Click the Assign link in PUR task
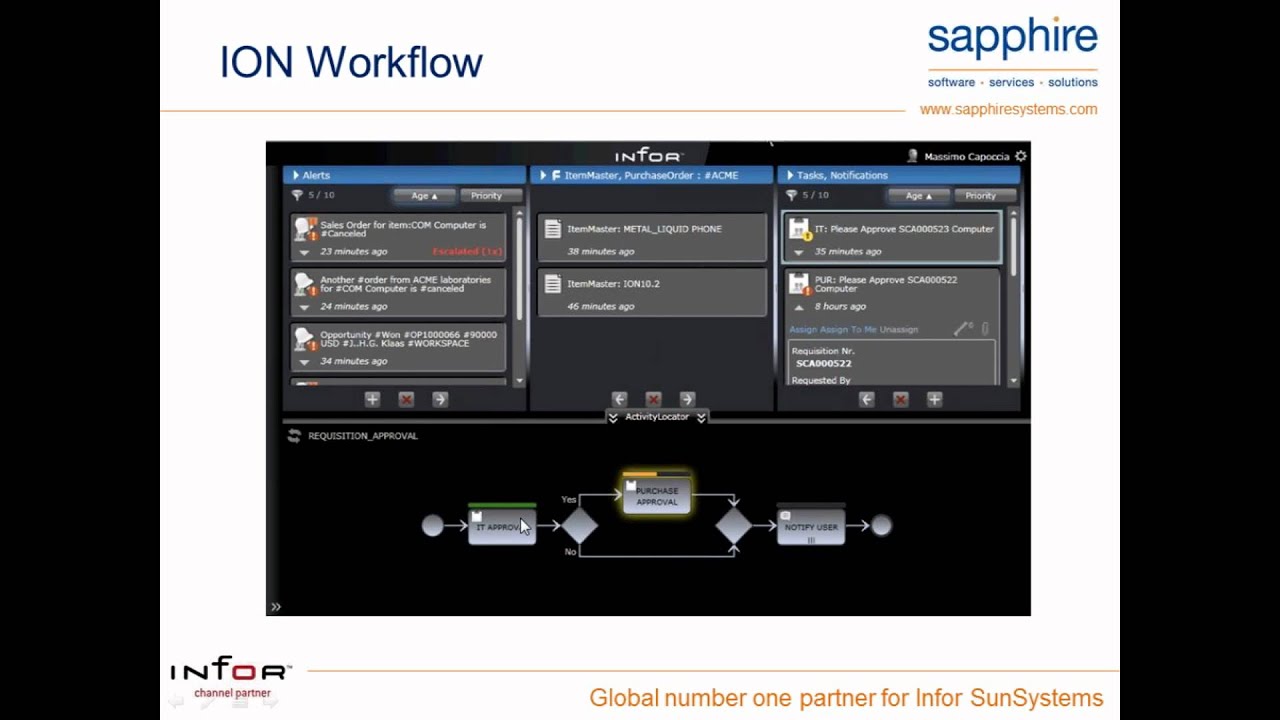Viewport: 1280px width, 720px height. pyautogui.click(x=803, y=330)
